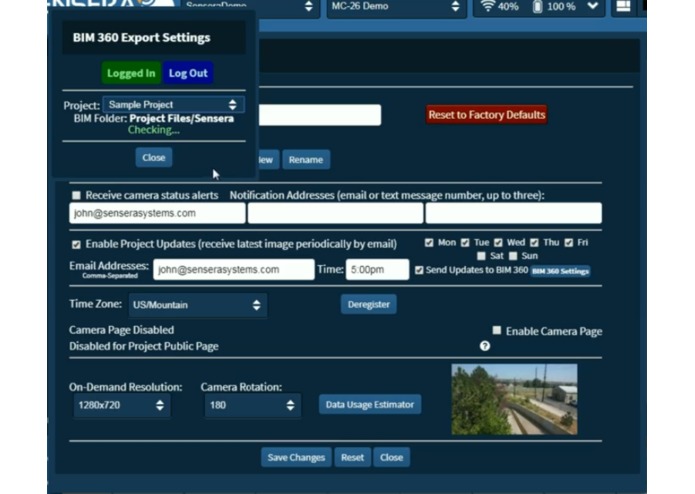The image size is (695, 494).
Task: Open the Data Usage Estimator
Action: (370, 405)
